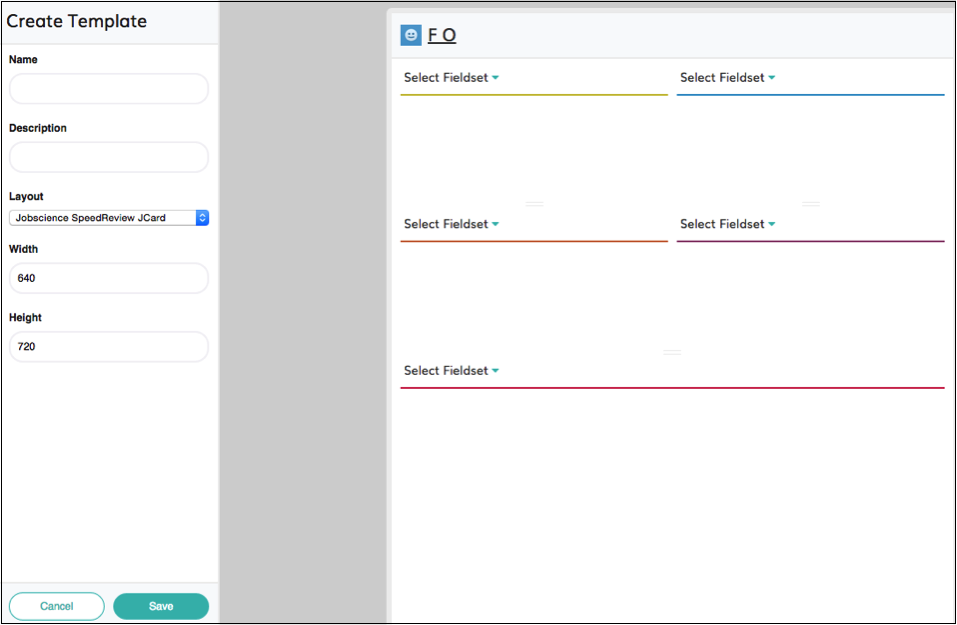Focus the Name text field
This screenshot has width=957, height=625.
point(109,89)
